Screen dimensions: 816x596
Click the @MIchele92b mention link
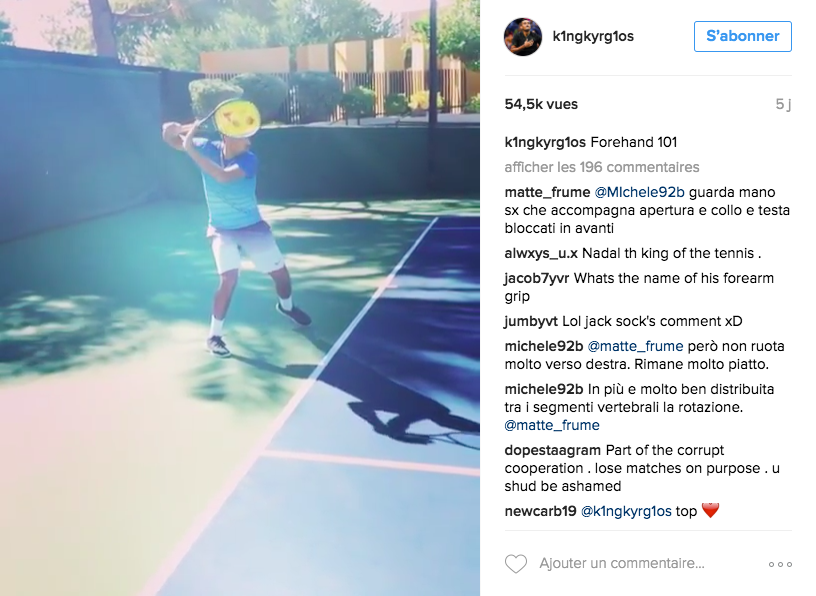click(639, 192)
